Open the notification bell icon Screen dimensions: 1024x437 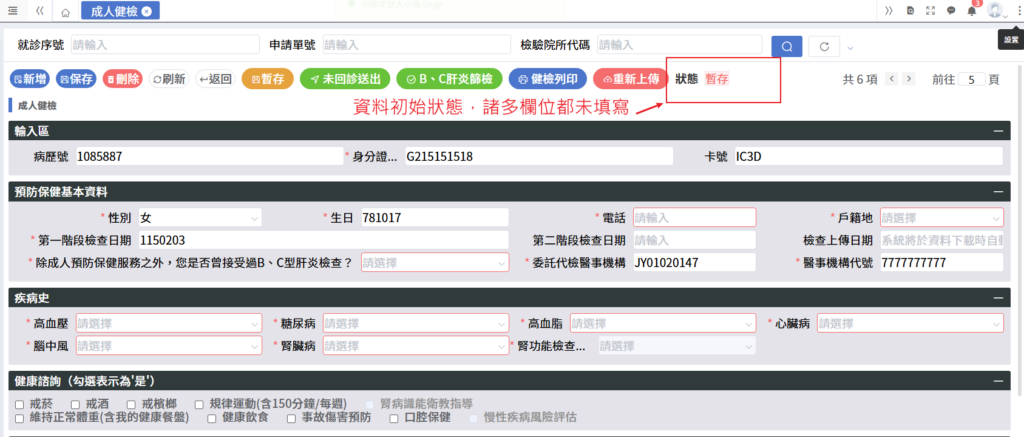coord(972,11)
